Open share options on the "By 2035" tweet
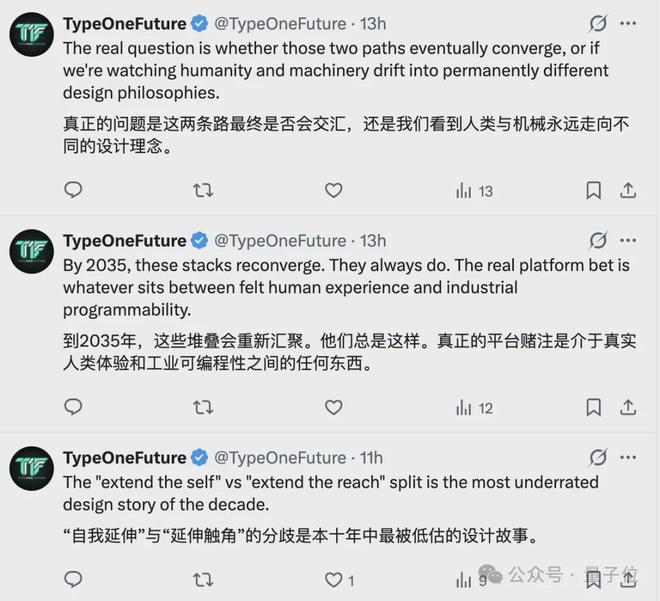The height and width of the screenshot is (601, 660). 628,408
